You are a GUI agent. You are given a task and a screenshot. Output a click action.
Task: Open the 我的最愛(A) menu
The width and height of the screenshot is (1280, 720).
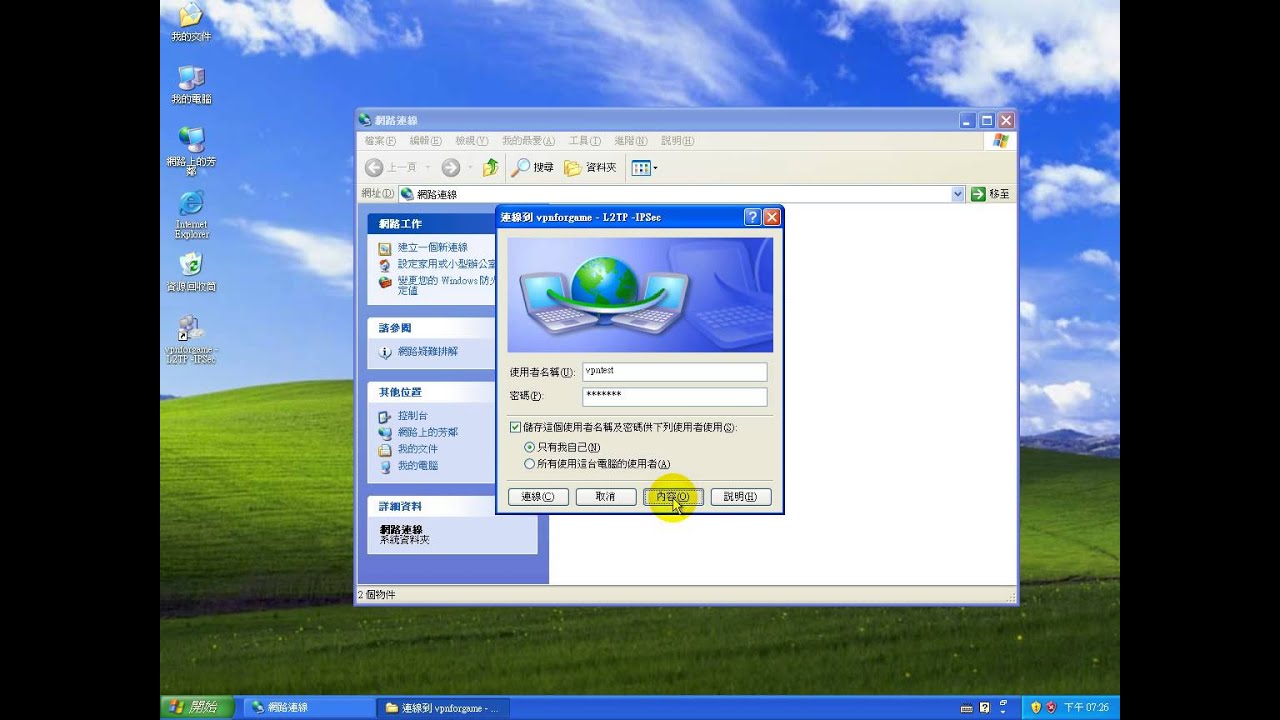click(x=528, y=141)
